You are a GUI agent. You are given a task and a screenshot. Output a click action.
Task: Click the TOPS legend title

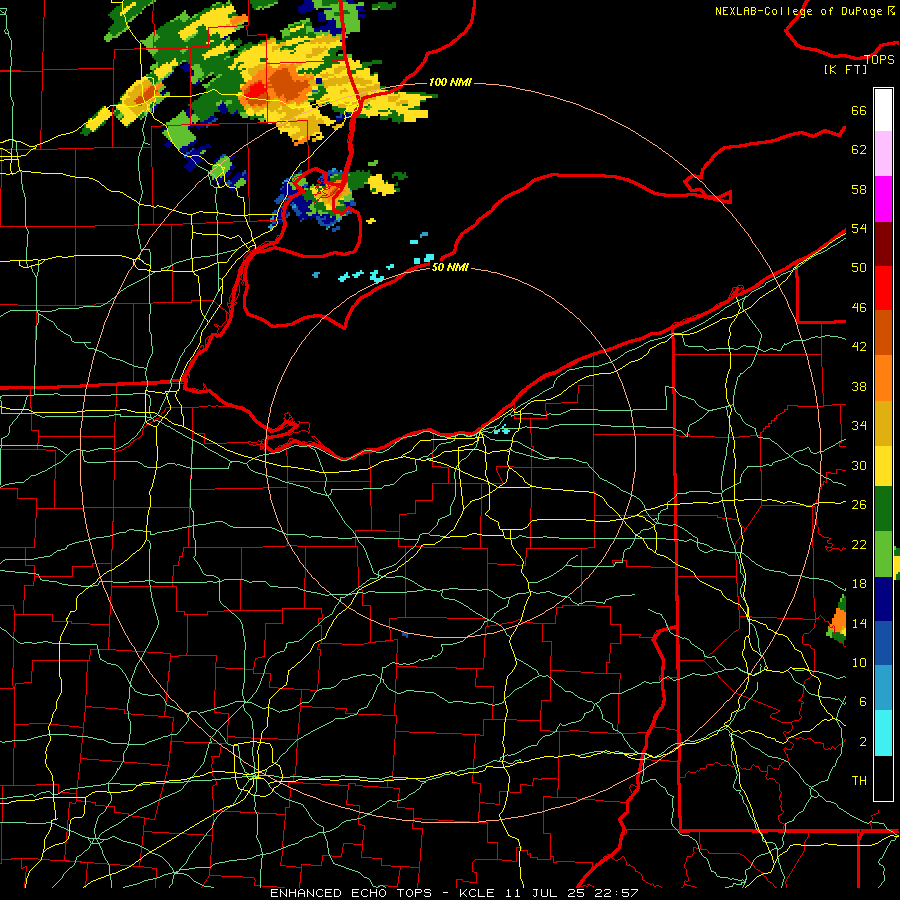[879, 59]
